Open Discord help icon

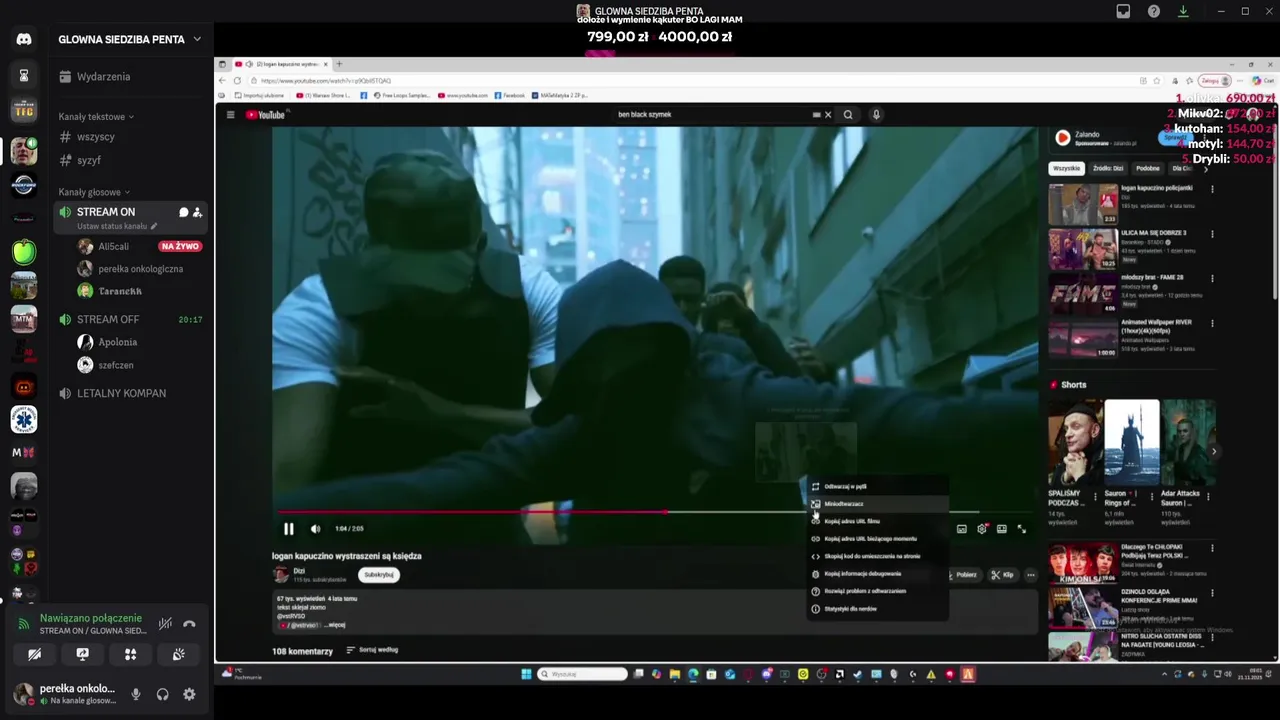(x=1154, y=11)
